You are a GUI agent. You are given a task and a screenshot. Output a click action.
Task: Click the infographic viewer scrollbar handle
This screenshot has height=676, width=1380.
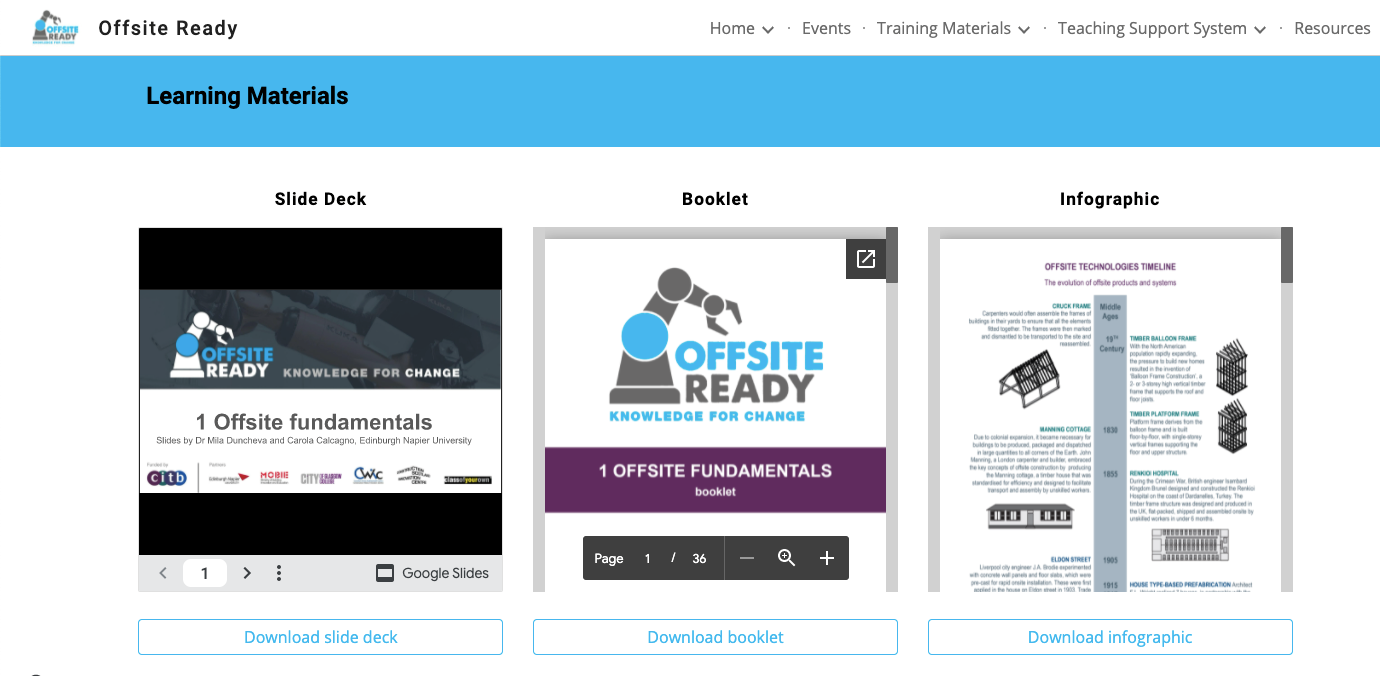click(x=1287, y=256)
